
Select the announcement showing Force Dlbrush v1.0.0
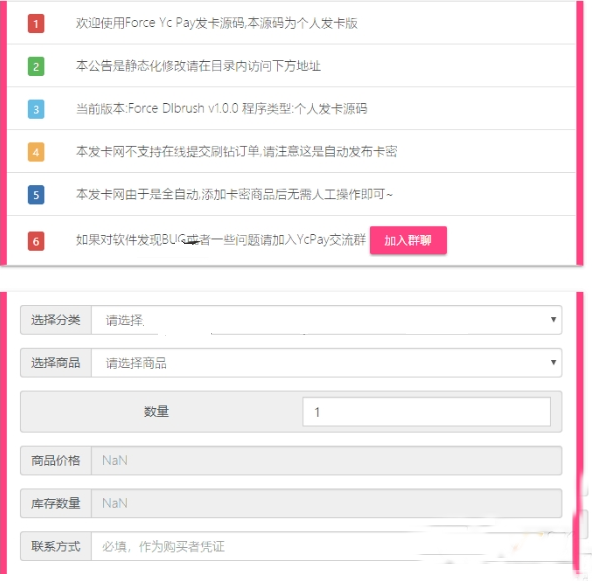point(222,109)
